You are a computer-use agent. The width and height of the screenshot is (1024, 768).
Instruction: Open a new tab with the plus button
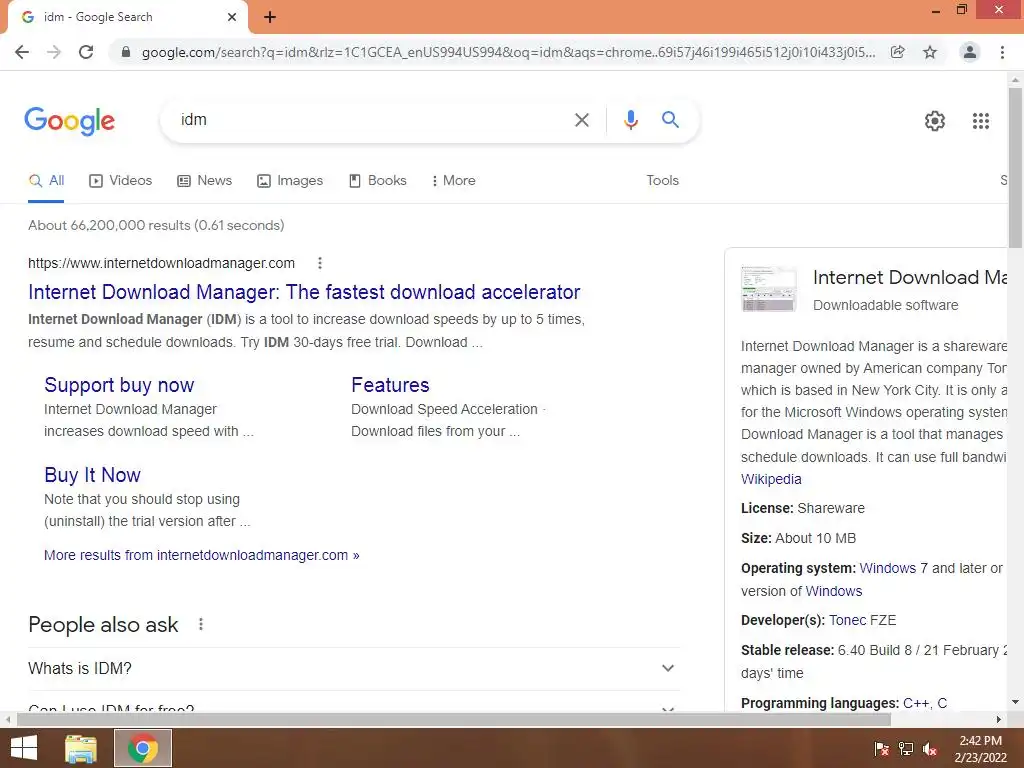tap(270, 17)
